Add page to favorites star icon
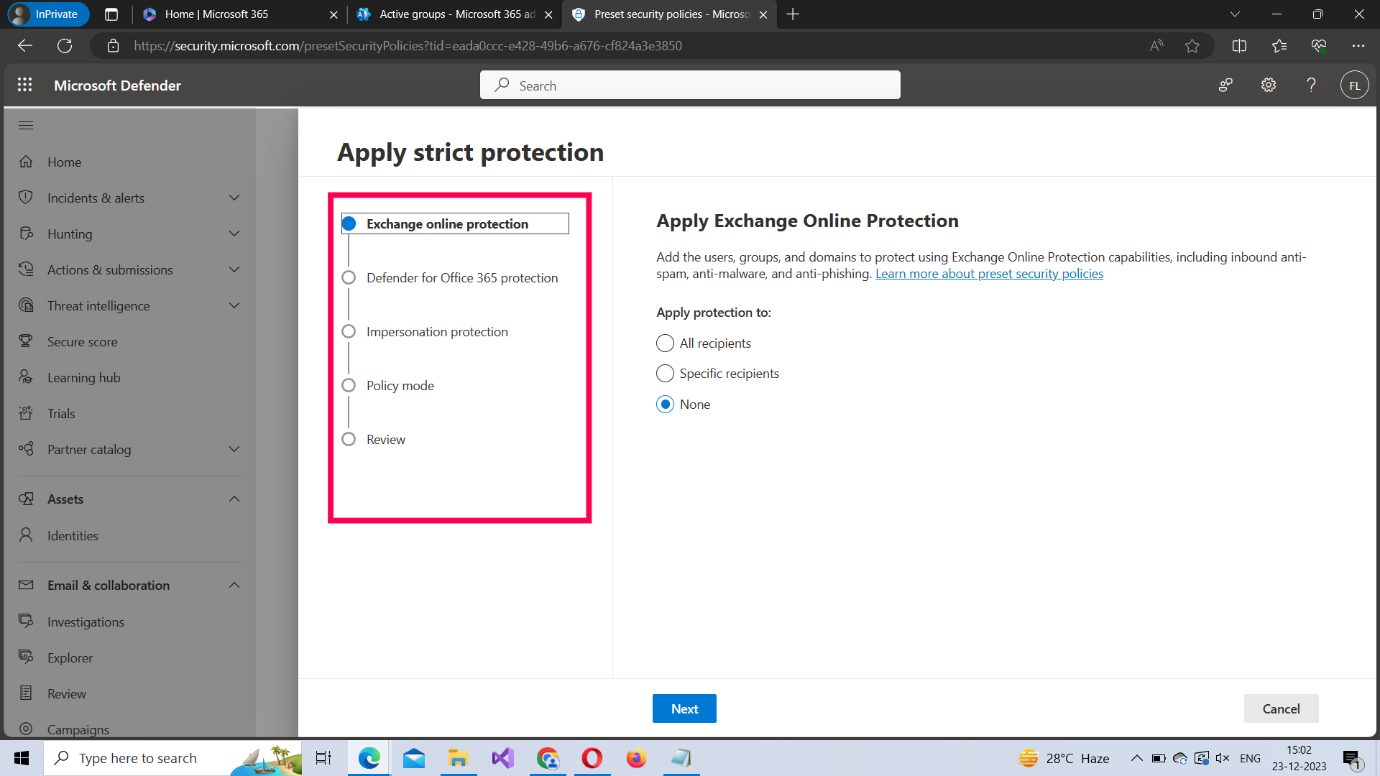 pos(1192,46)
